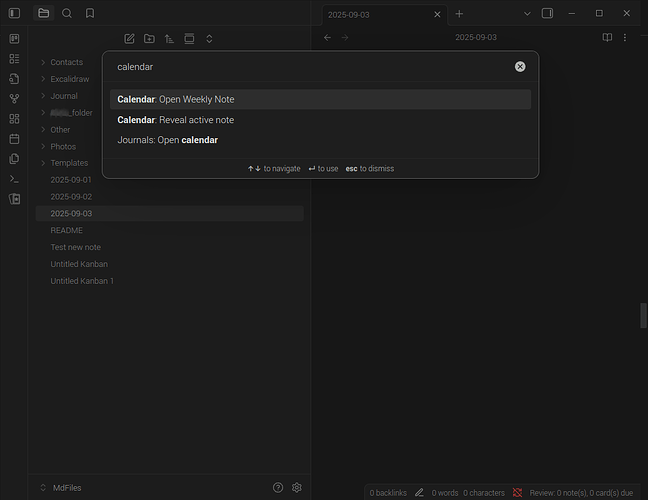Click auto-reveal current file icon
The image size is (648, 500).
tap(189, 39)
